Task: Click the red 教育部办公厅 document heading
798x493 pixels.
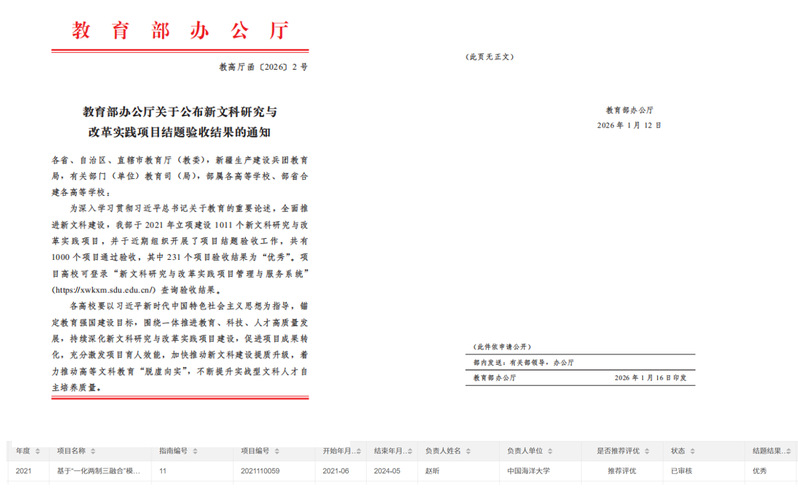Action: click(x=178, y=30)
